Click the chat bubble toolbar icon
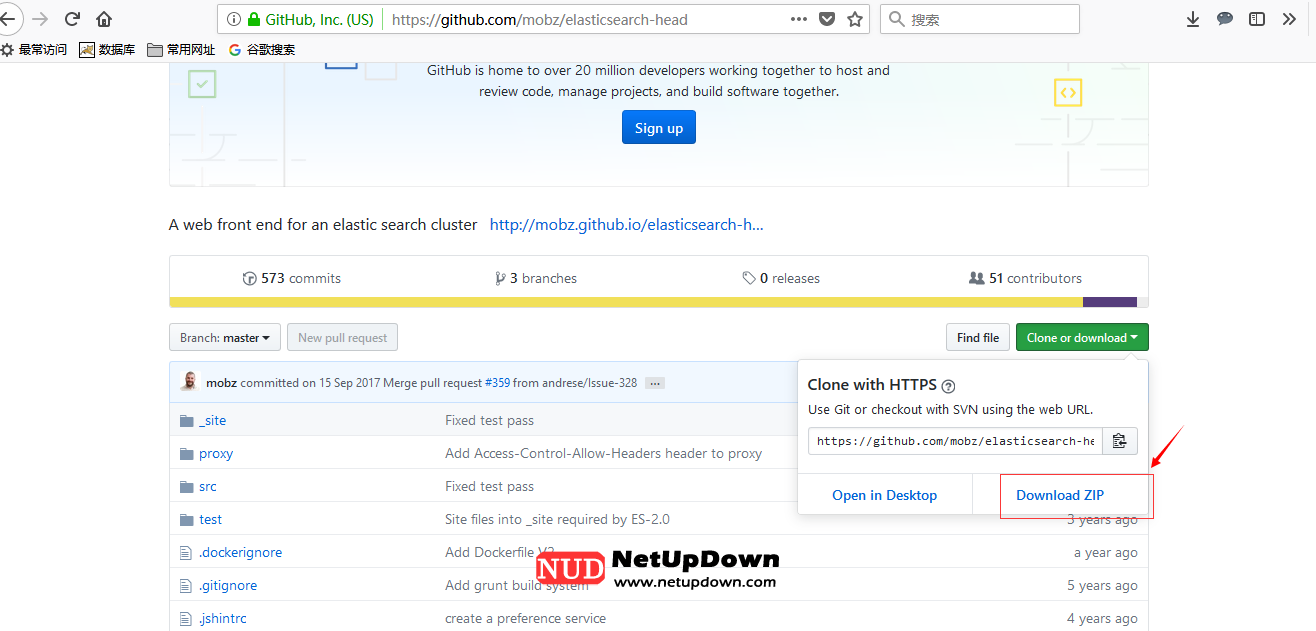1316x631 pixels. pyautogui.click(x=1225, y=19)
